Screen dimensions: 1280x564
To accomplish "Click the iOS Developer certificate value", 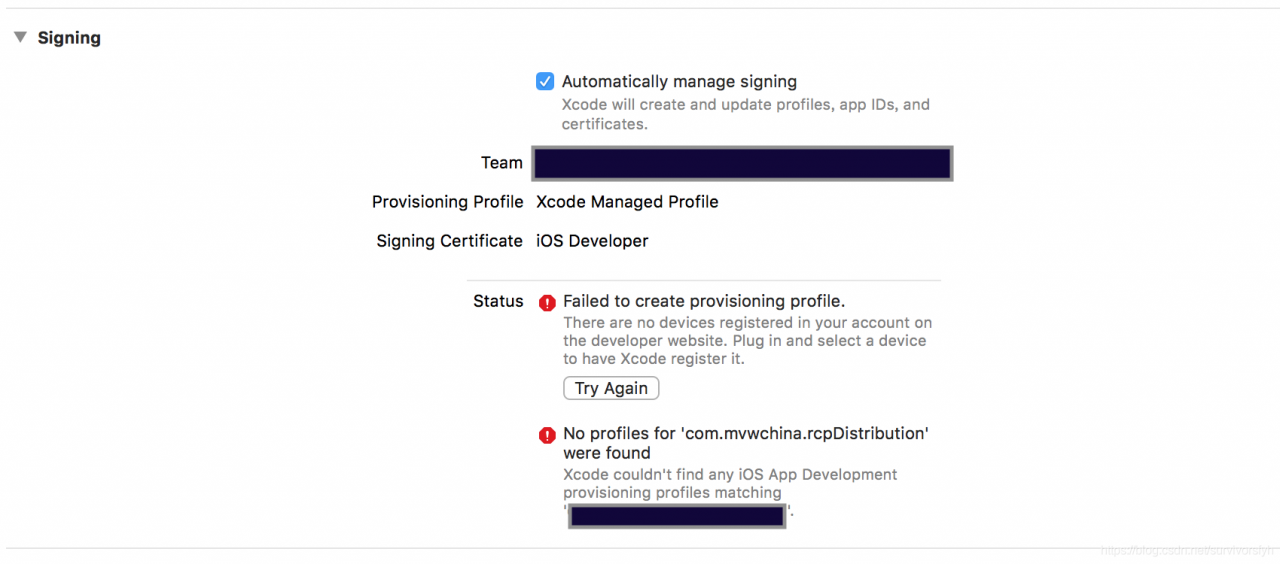I will (592, 241).
